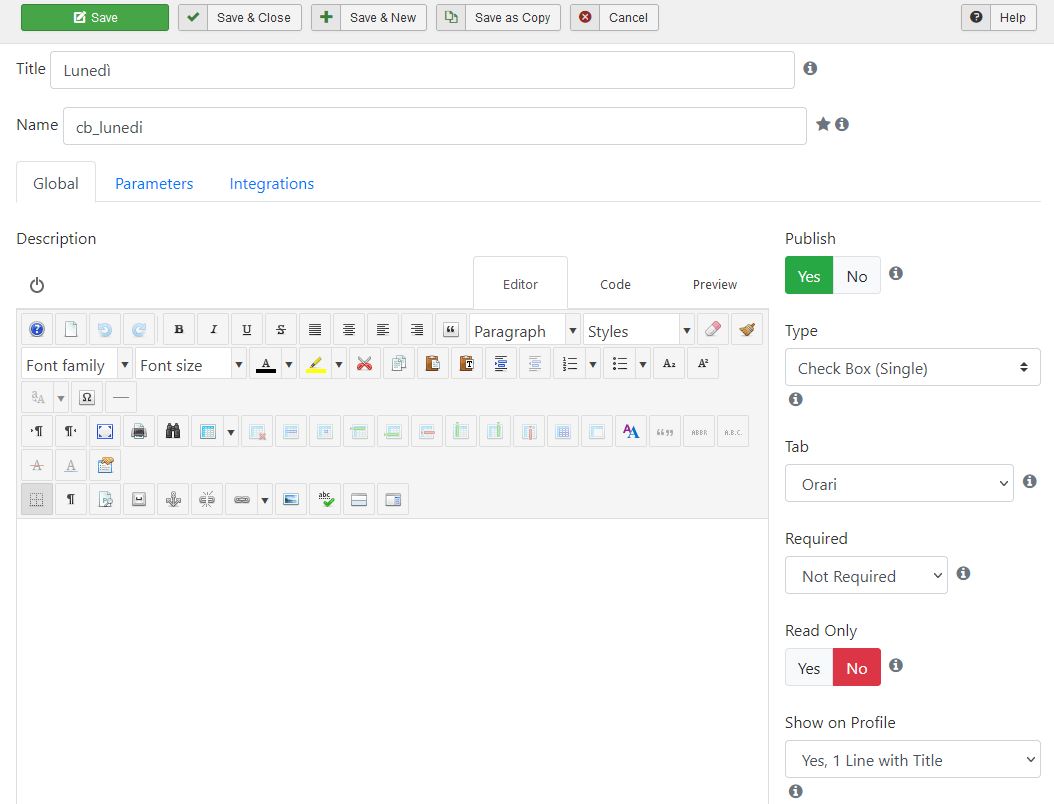This screenshot has height=804, width=1054.
Task: Cut selection with scissors icon
Action: [x=364, y=364]
